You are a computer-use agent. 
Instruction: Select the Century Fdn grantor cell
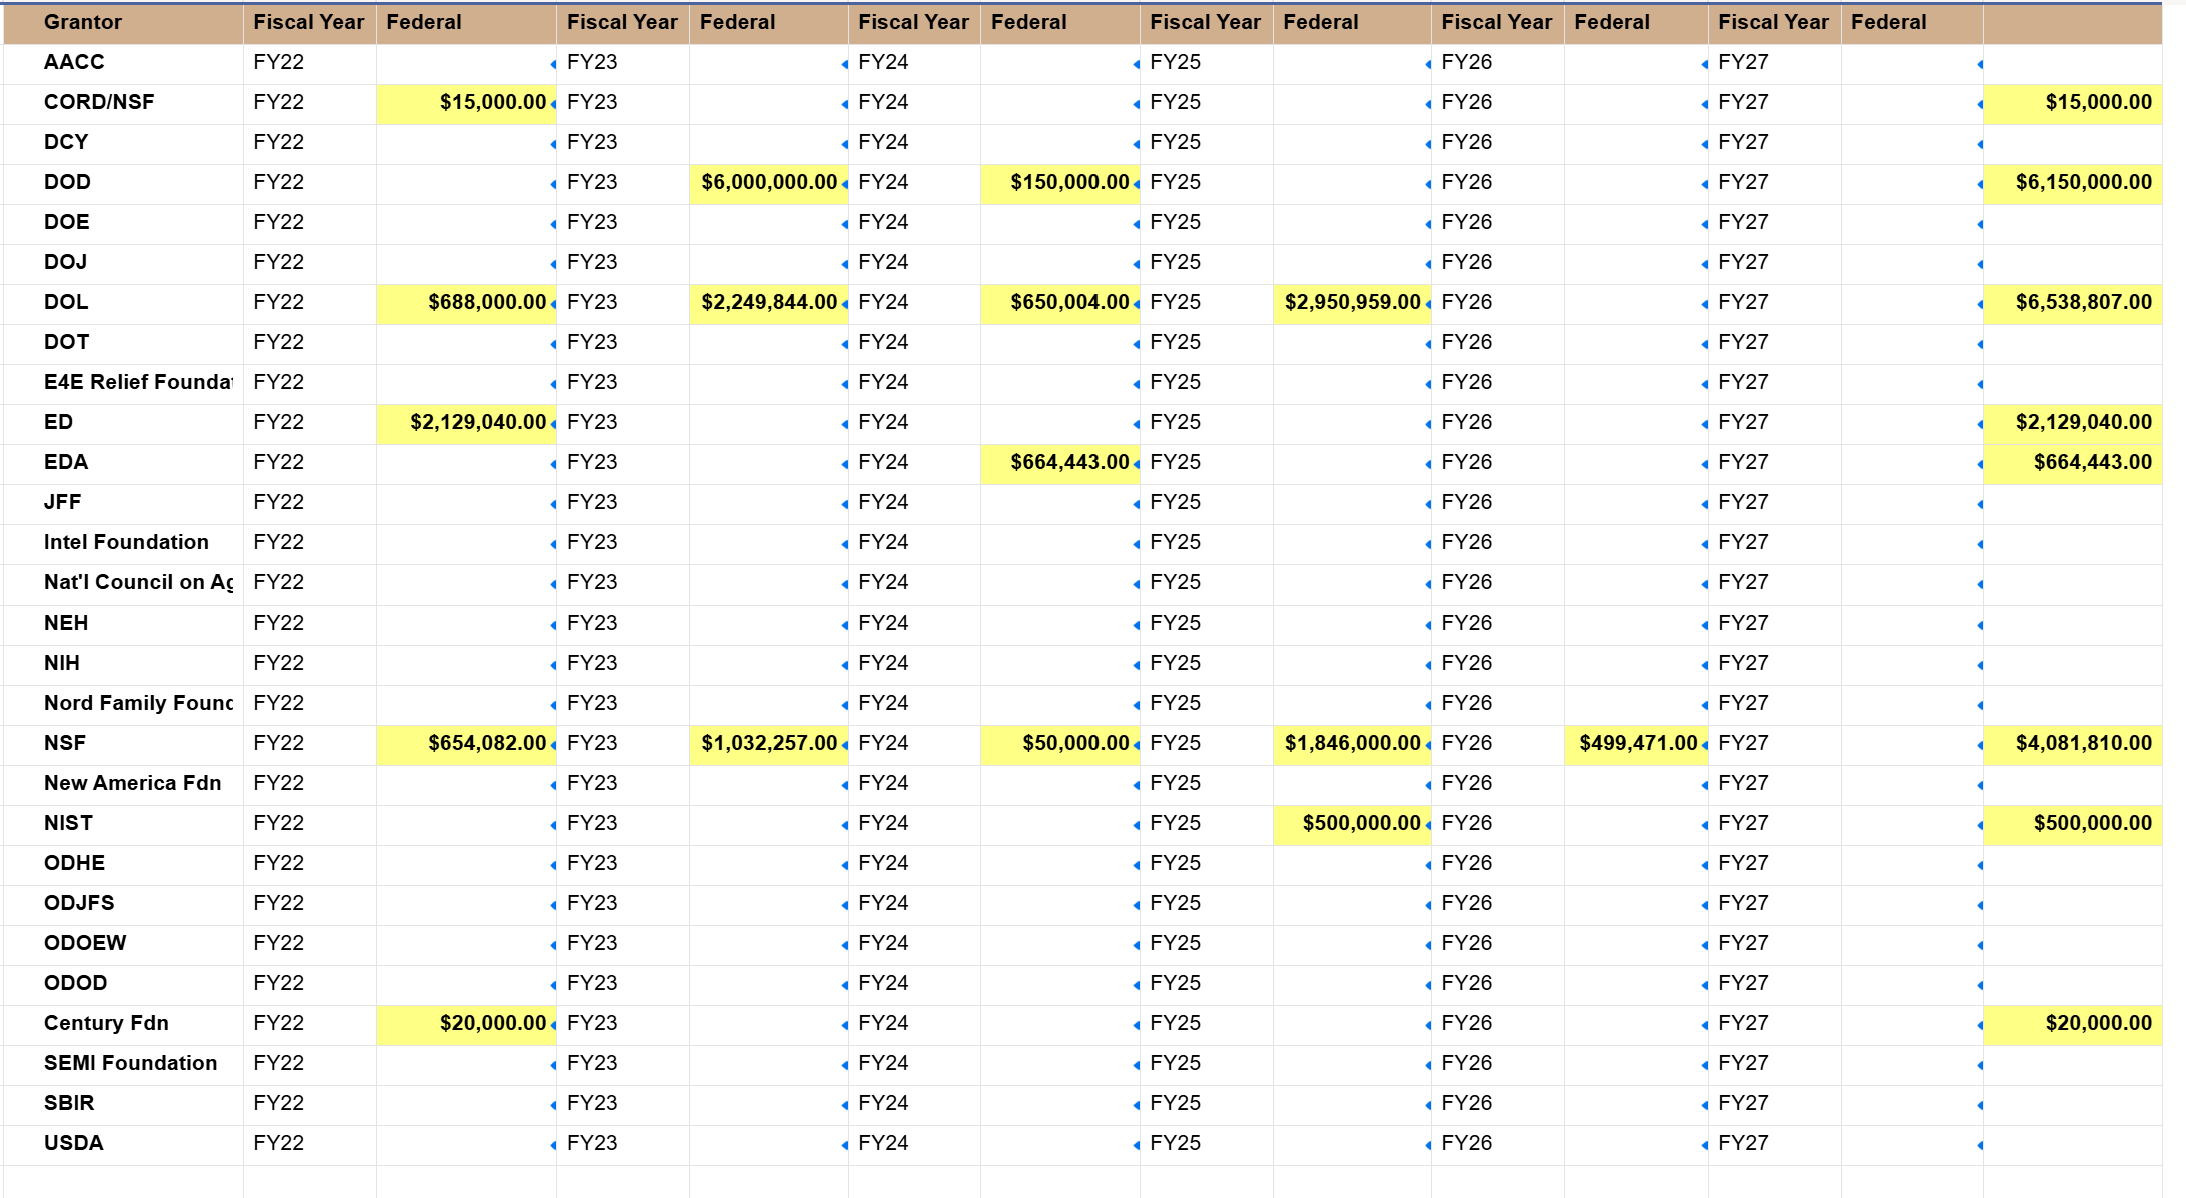click(x=123, y=1024)
